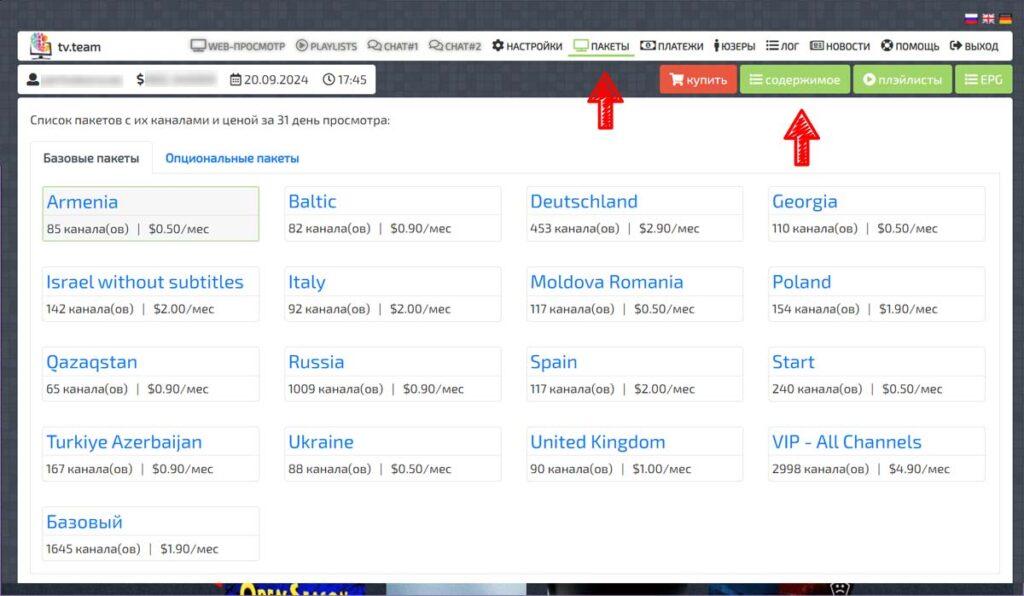Open the PLAYLISTS navigation item
The width and height of the screenshot is (1024, 596).
click(327, 46)
